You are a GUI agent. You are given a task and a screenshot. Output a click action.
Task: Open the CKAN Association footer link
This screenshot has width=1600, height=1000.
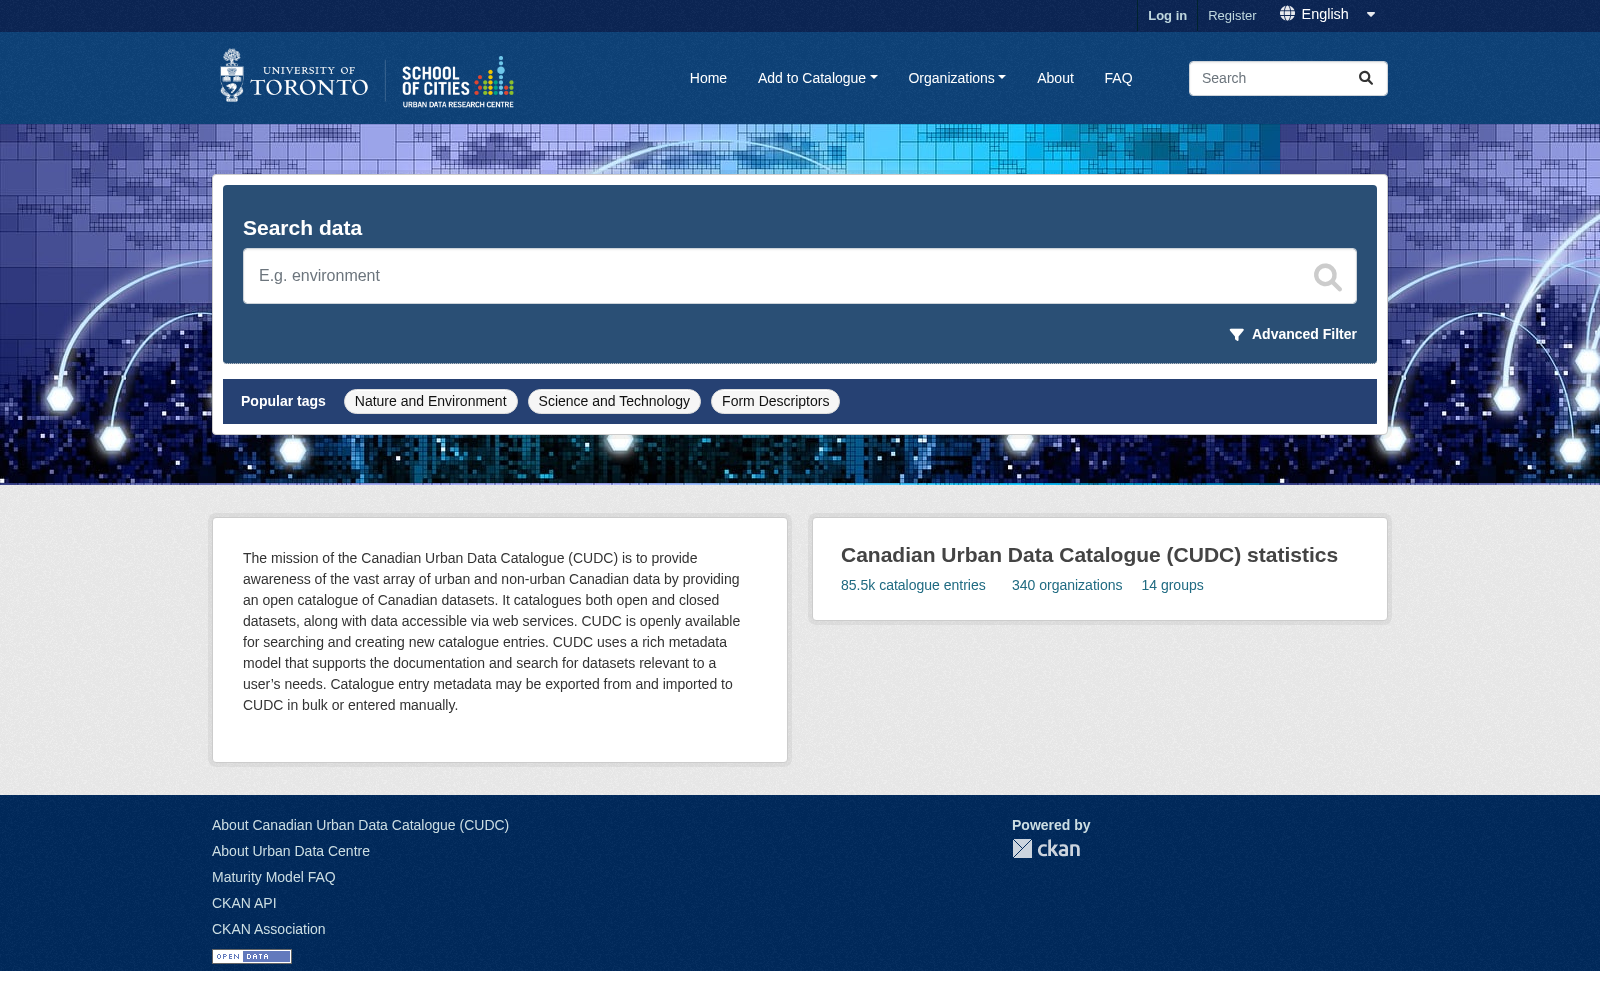click(269, 929)
